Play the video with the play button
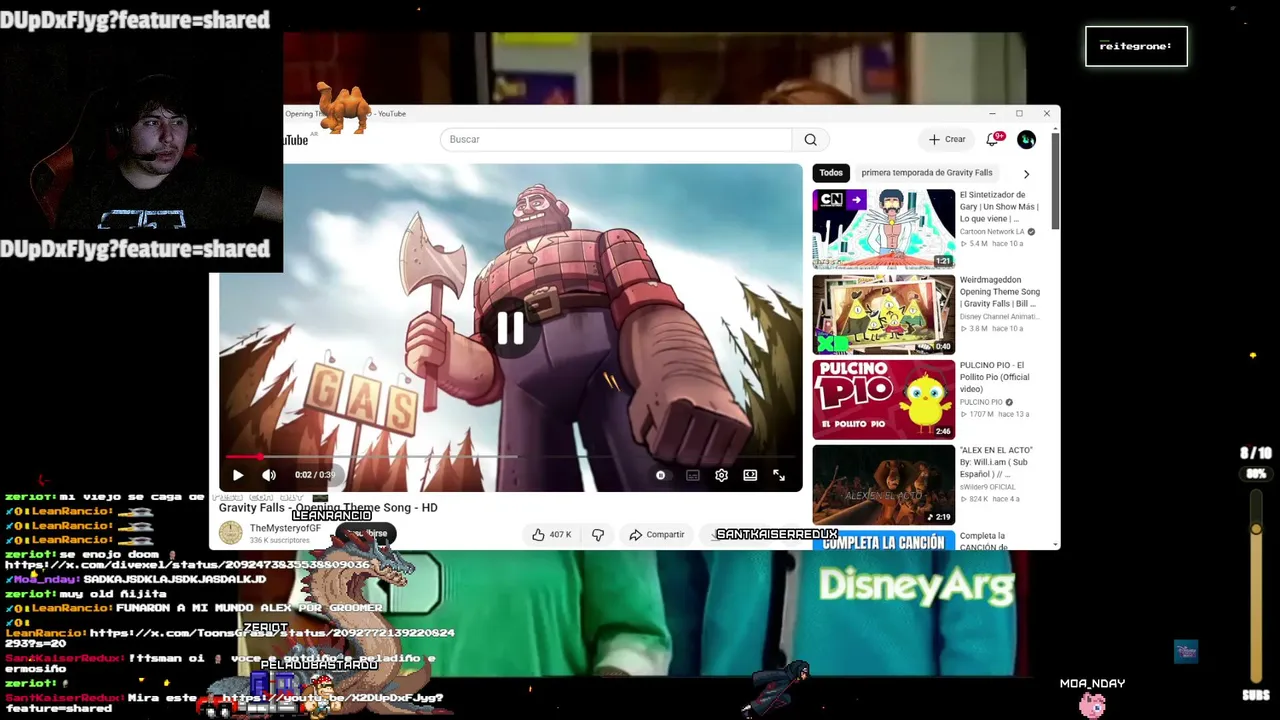1280x720 pixels. [x=238, y=475]
